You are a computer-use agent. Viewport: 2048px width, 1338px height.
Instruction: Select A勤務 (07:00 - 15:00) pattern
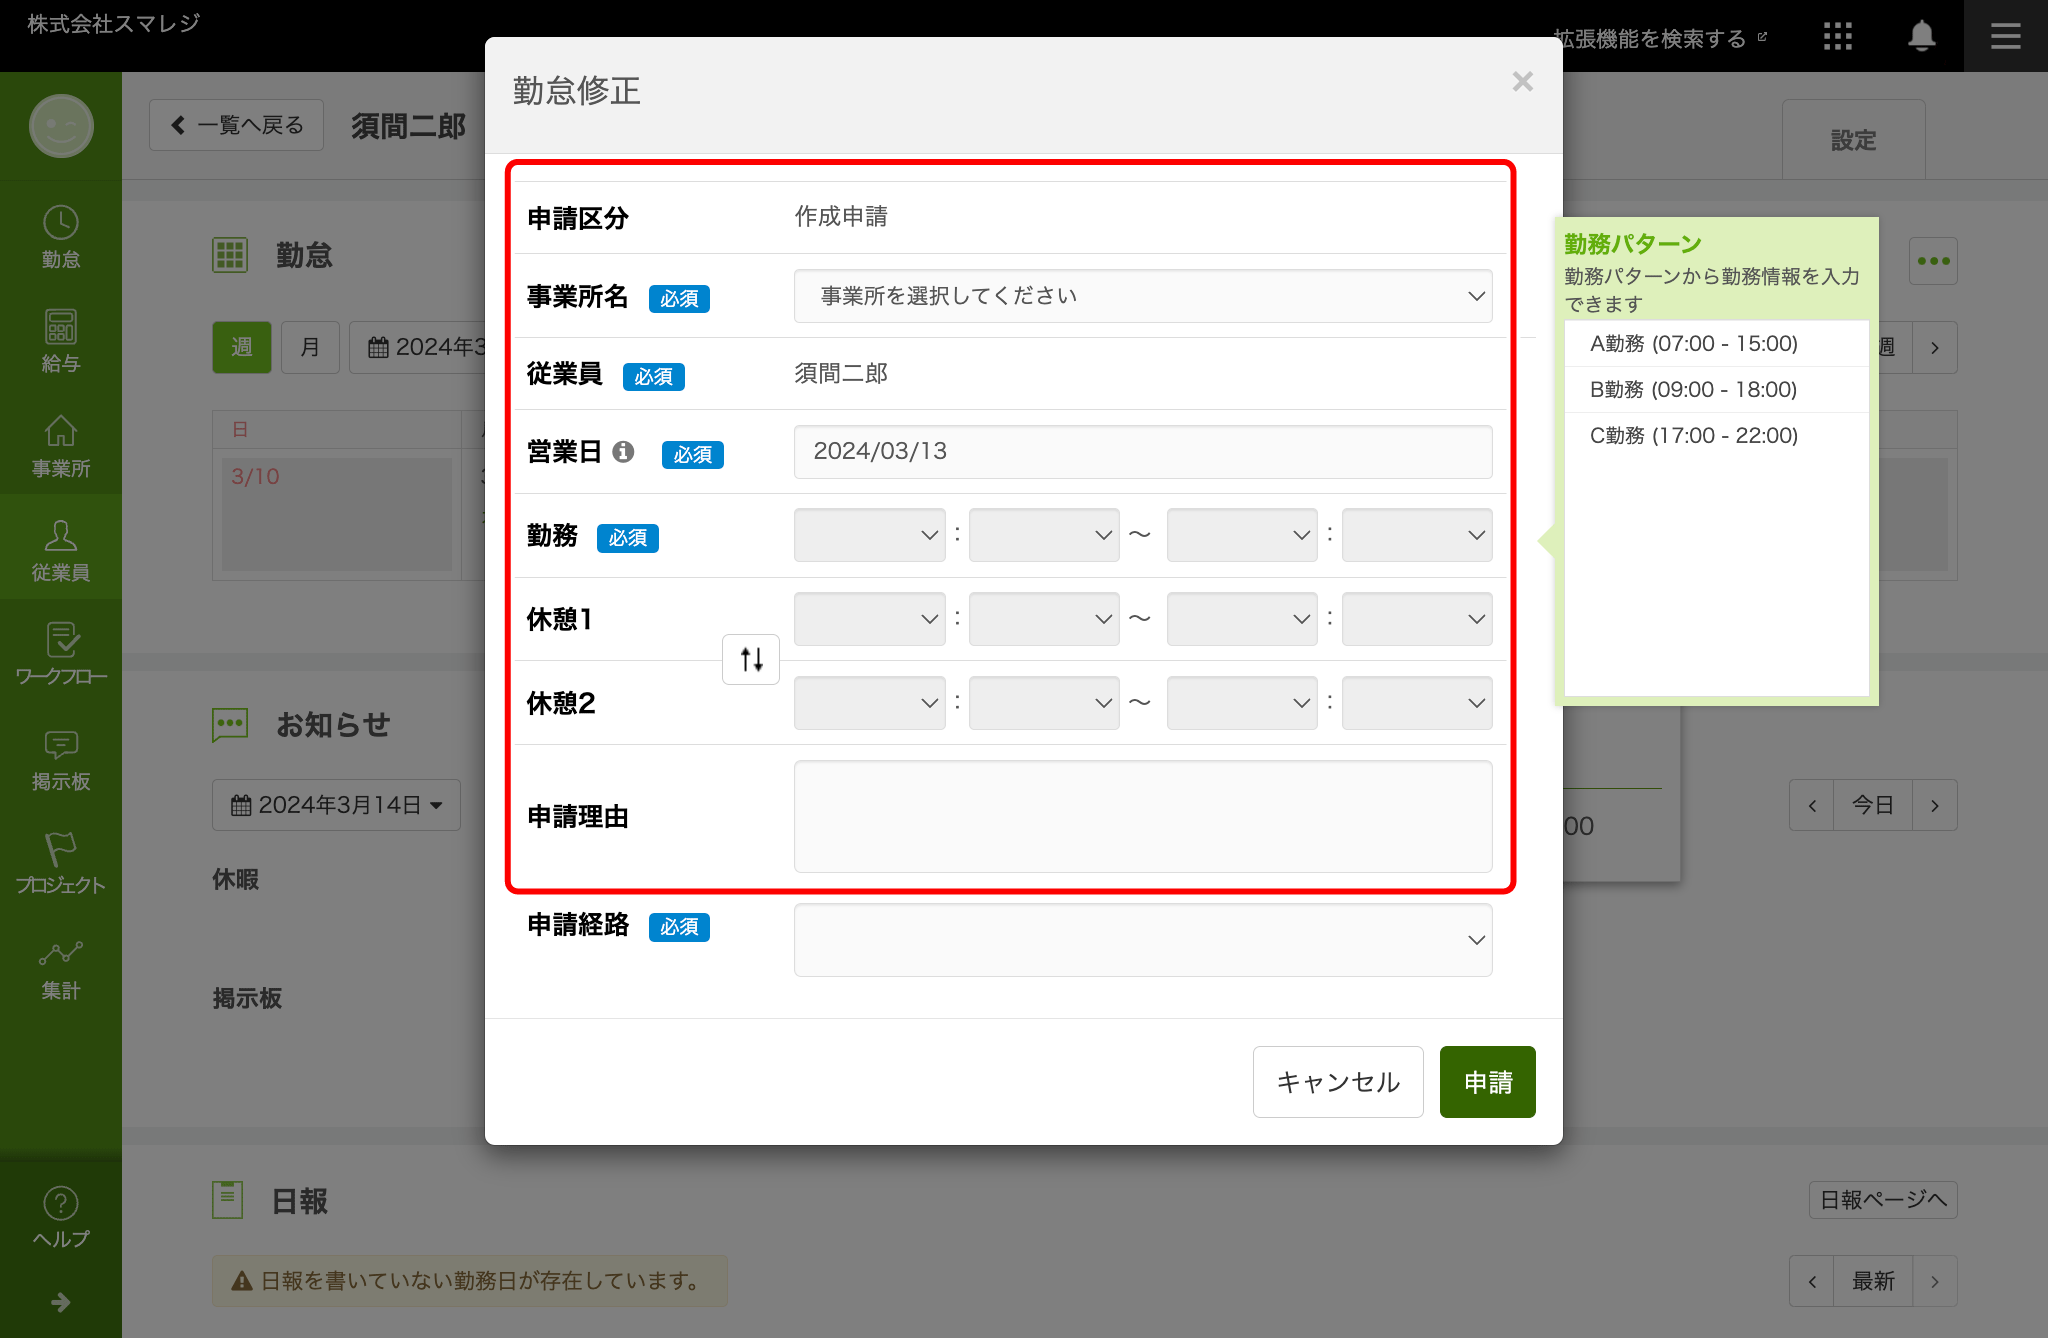pyautogui.click(x=1694, y=344)
